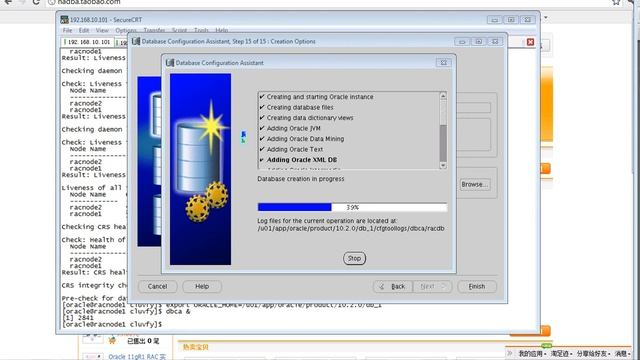Open SecureCRT Help menu
Image resolution: width=640 pixels, height=360 pixels.
222,30
